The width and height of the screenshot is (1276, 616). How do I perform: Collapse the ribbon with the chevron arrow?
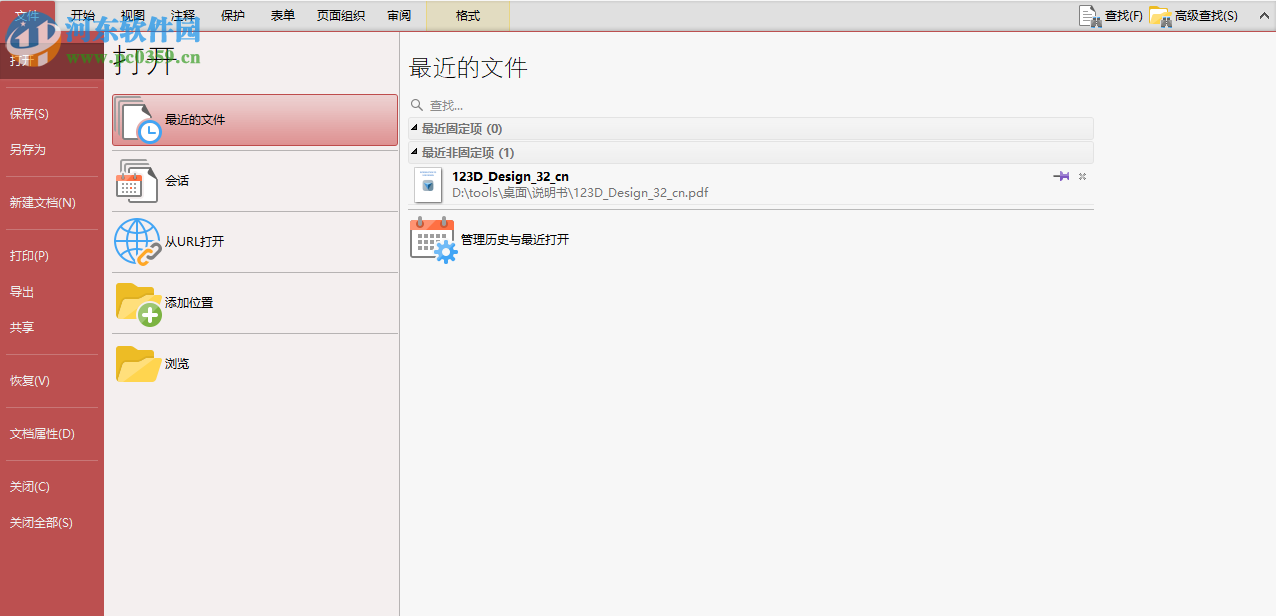1264,15
